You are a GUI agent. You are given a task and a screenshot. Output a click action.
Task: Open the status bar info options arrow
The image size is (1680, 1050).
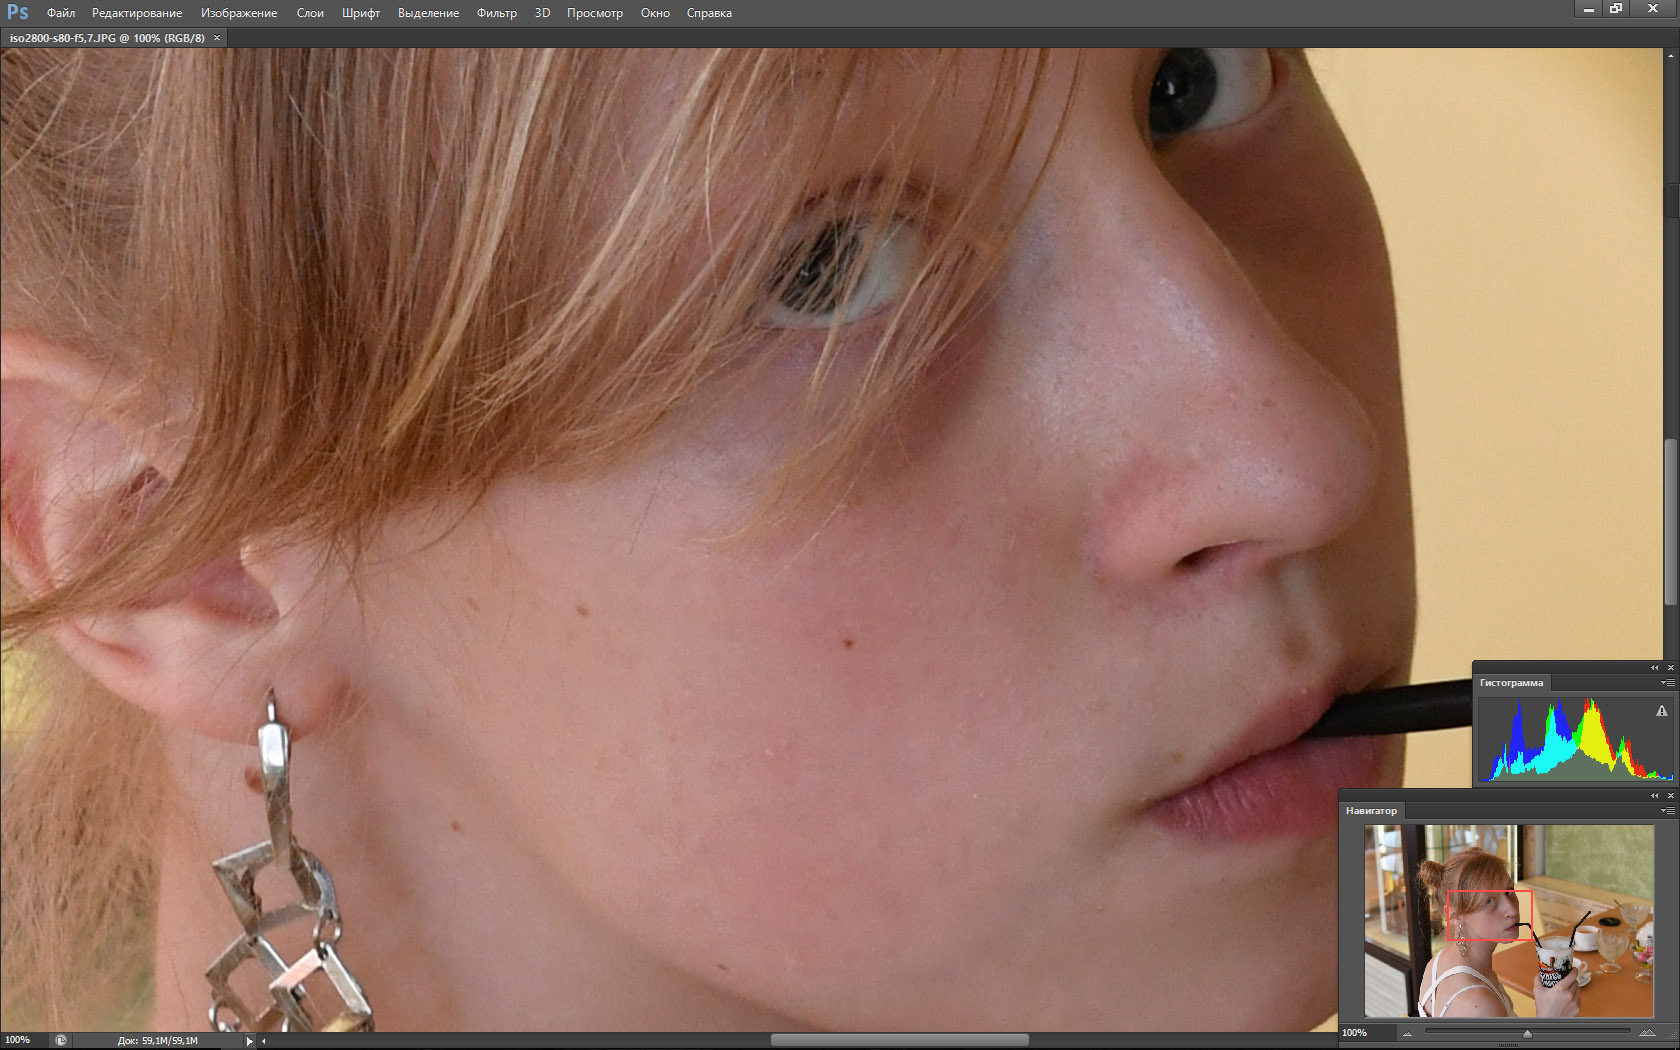pyautogui.click(x=249, y=1041)
